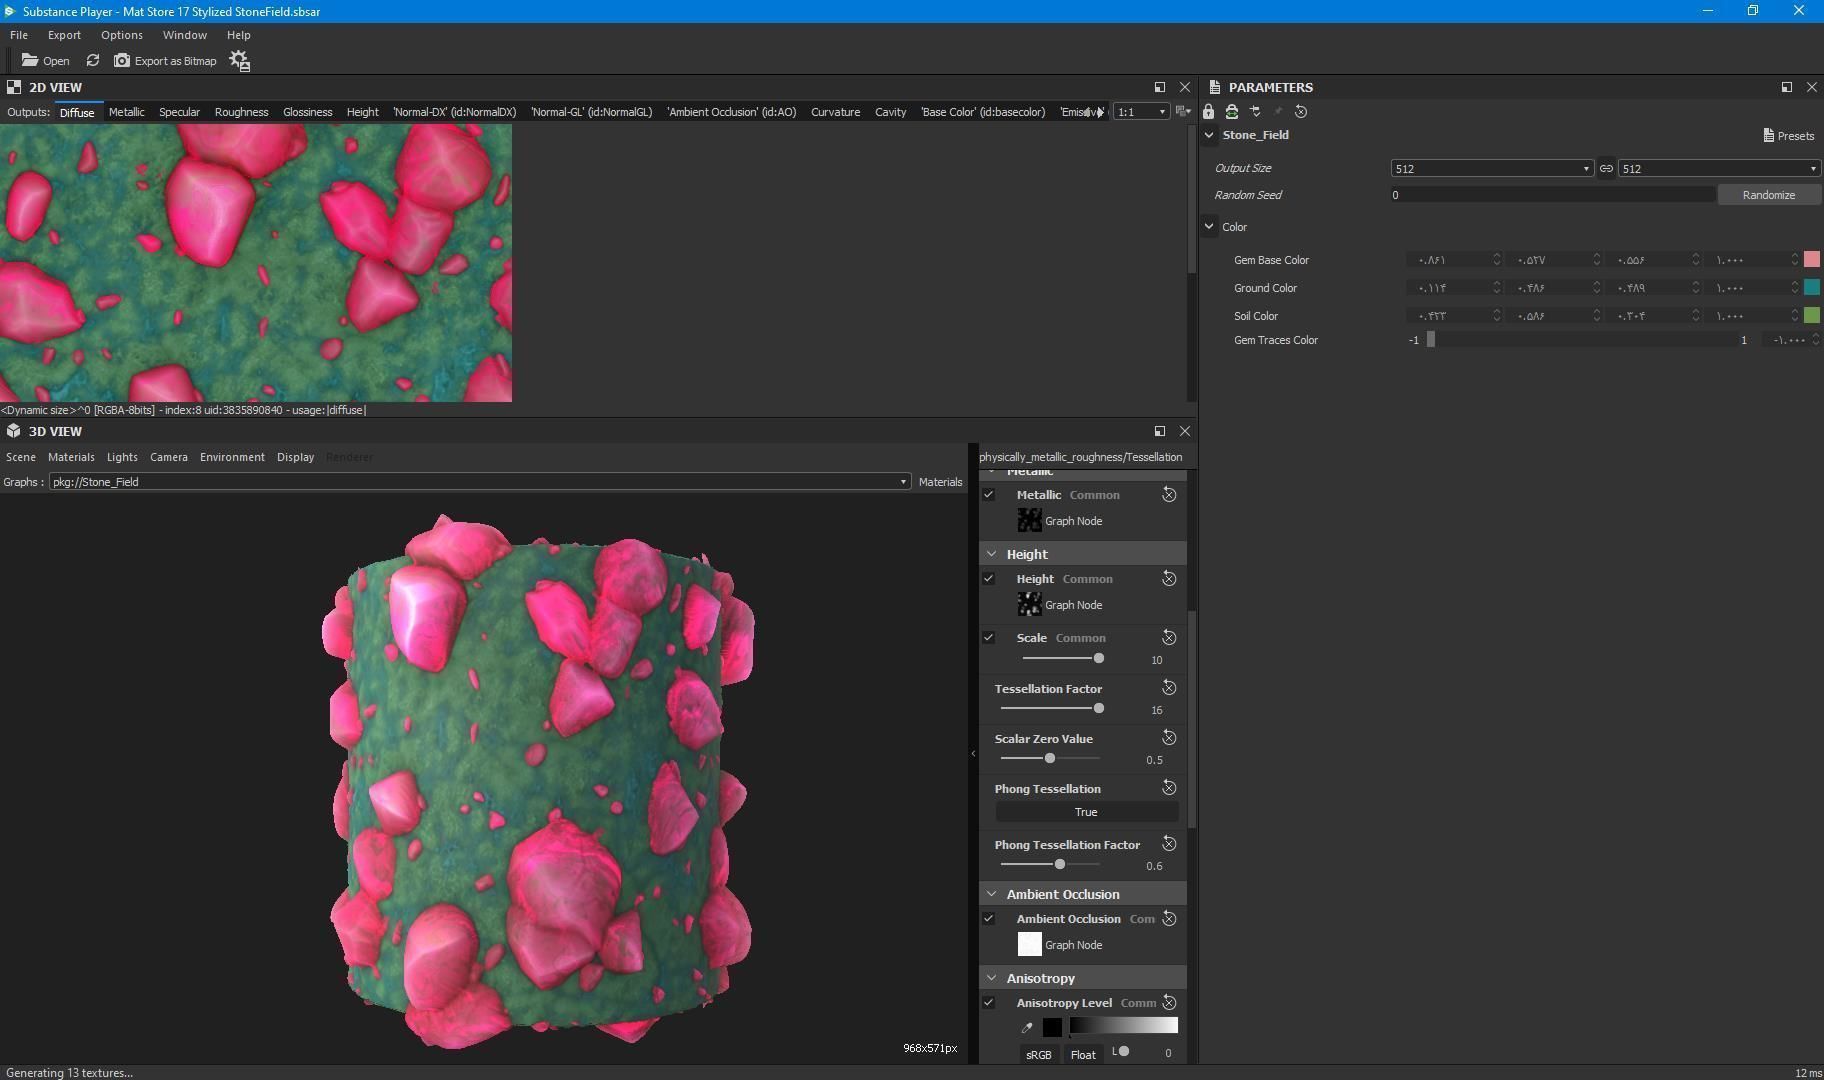Select the Curvature output tab

[835, 112]
